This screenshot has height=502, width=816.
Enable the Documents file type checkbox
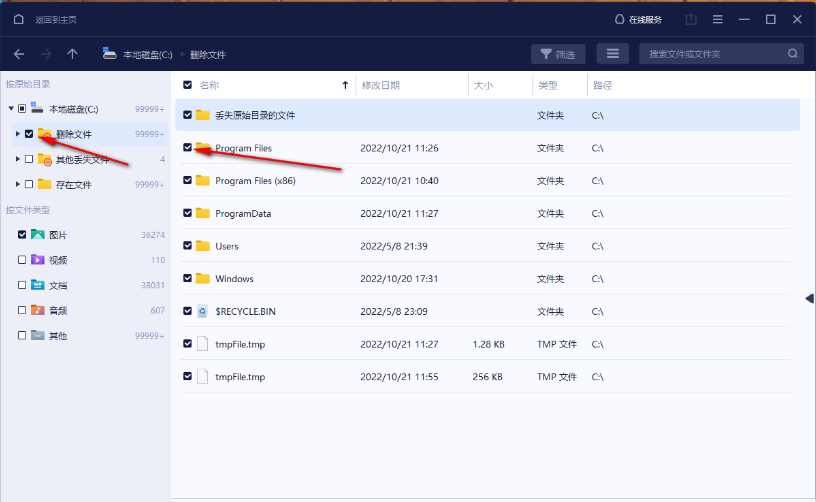point(22,285)
